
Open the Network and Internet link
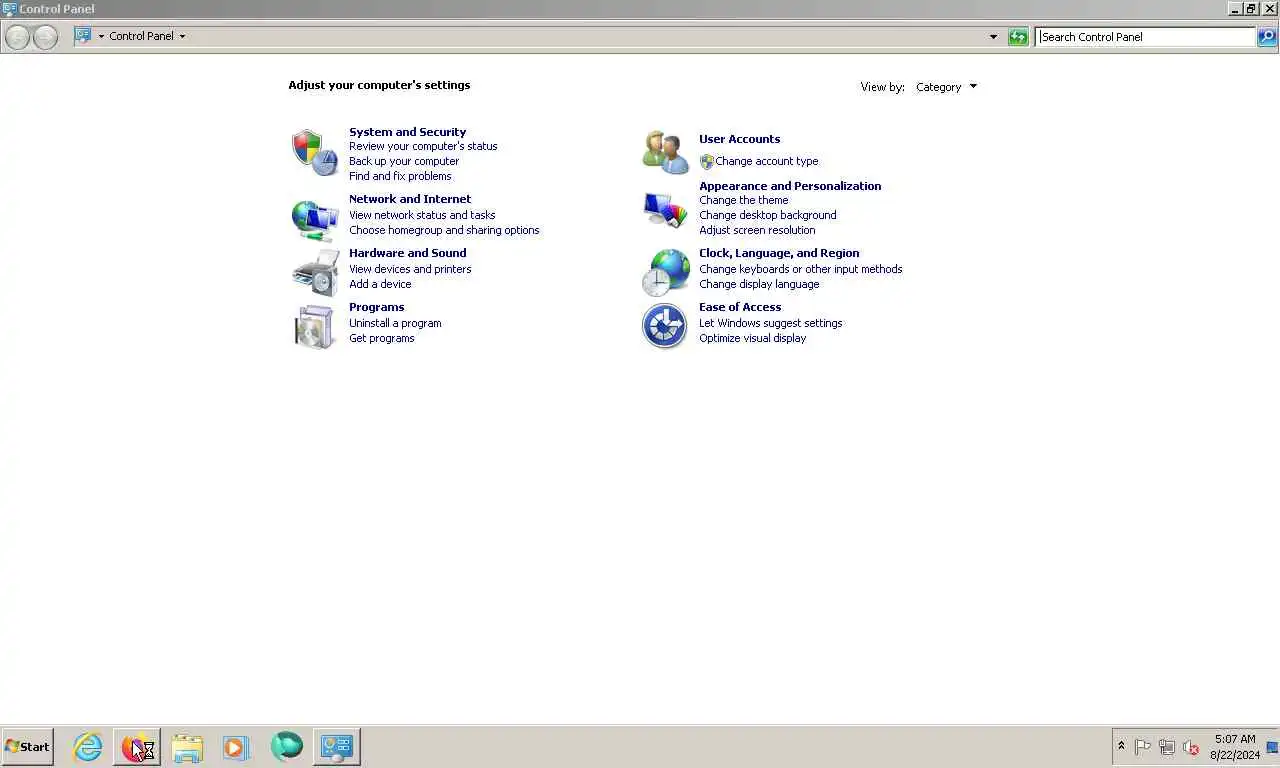tap(410, 199)
